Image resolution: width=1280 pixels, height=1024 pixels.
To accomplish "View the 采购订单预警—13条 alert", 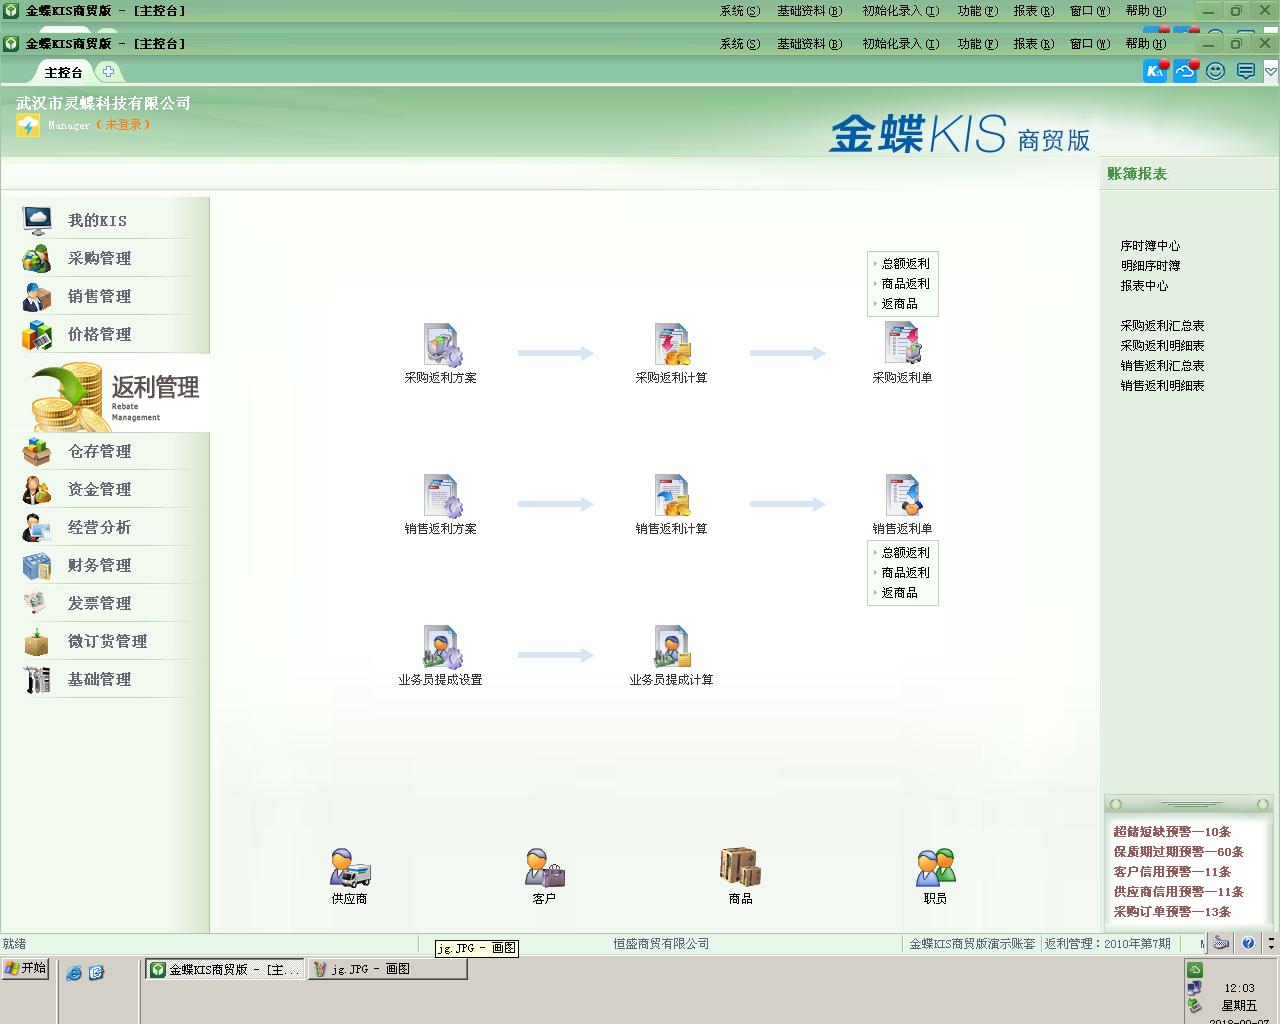I will click(x=1172, y=911).
